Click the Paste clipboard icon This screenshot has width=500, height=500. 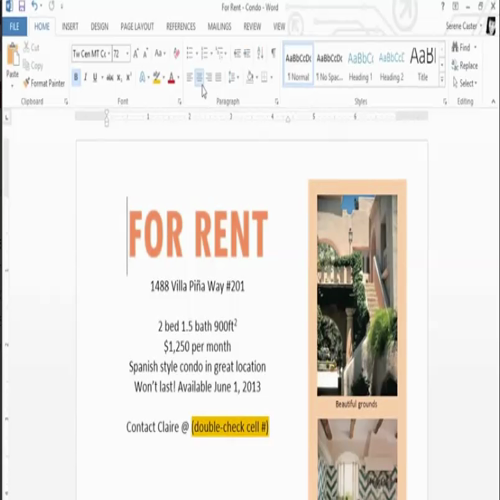[13, 55]
